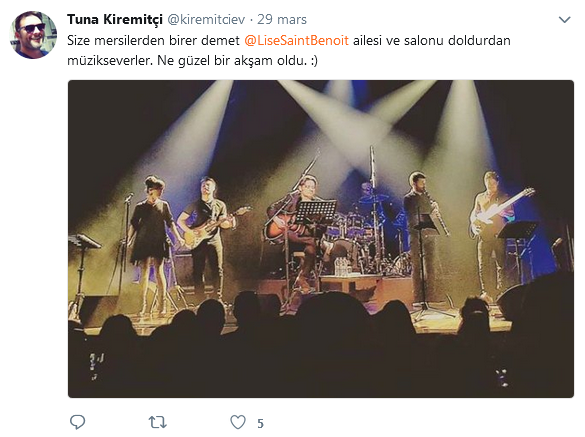Click the retweet arrows icon

click(157, 422)
